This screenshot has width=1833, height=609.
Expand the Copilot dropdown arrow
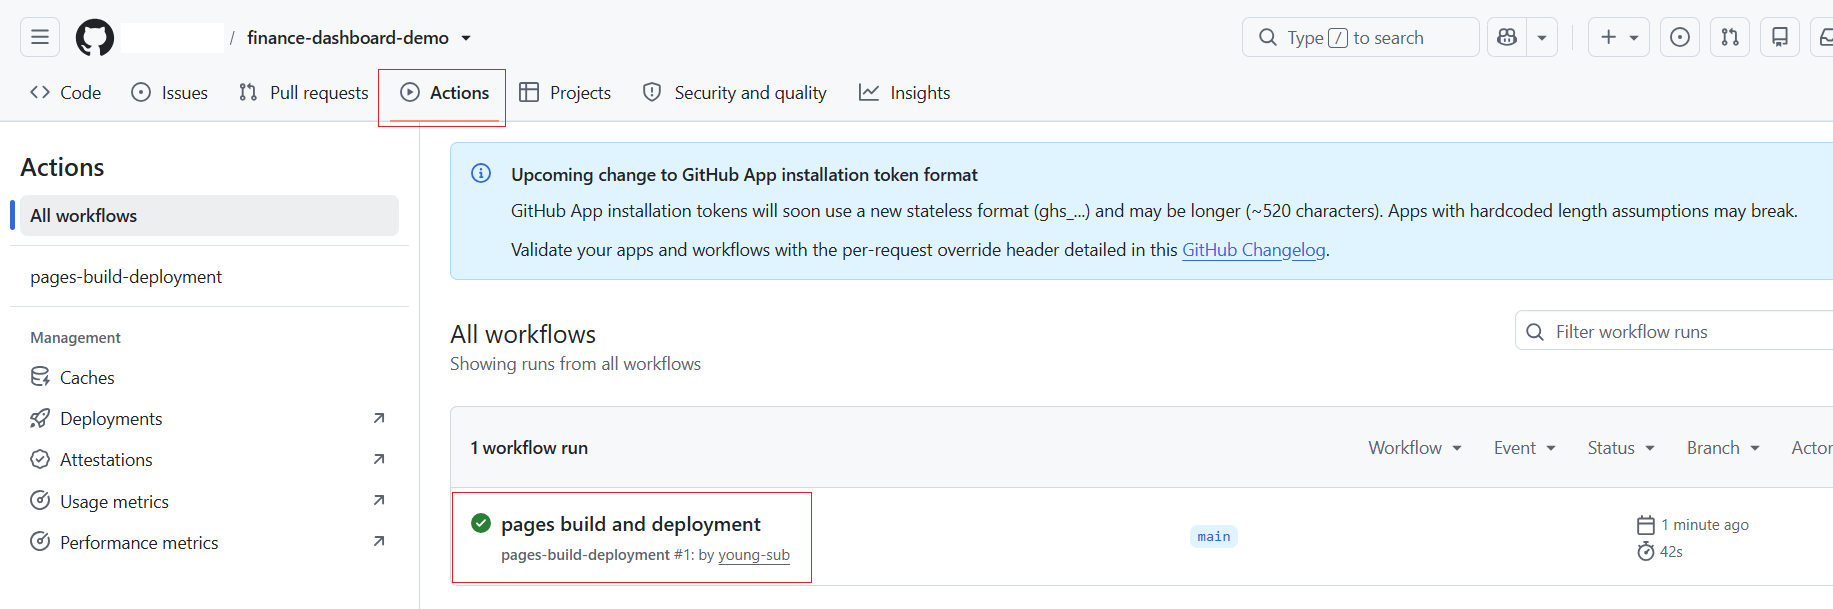pyautogui.click(x=1542, y=37)
